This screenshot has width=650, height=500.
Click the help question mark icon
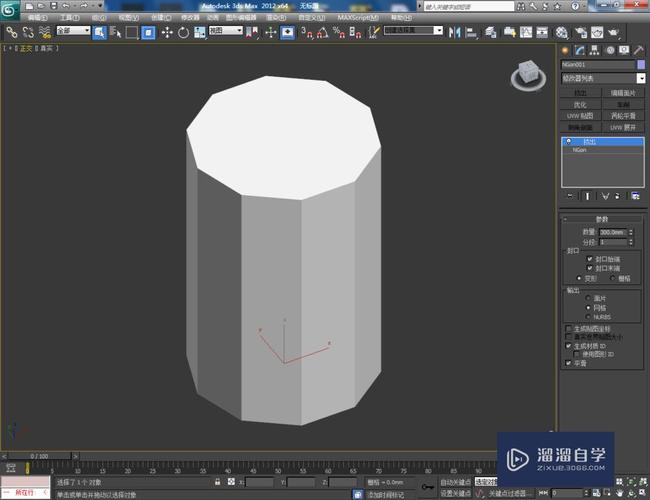[575, 6]
